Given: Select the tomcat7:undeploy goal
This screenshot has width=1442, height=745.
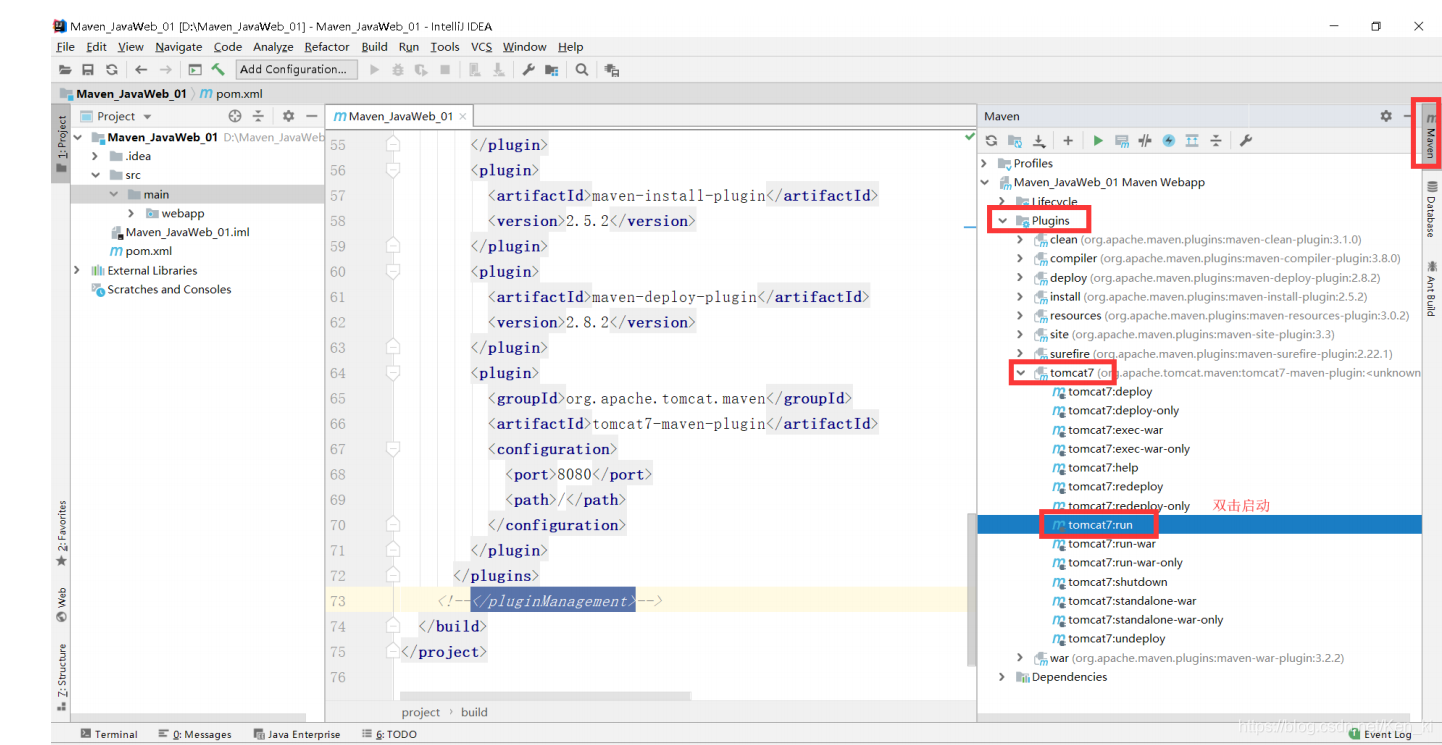Looking at the screenshot, I should (1116, 639).
